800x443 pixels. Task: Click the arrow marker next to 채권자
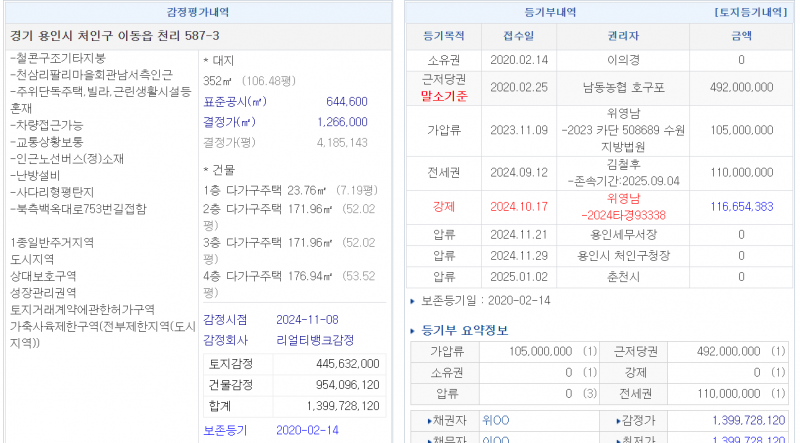pyautogui.click(x=430, y=421)
